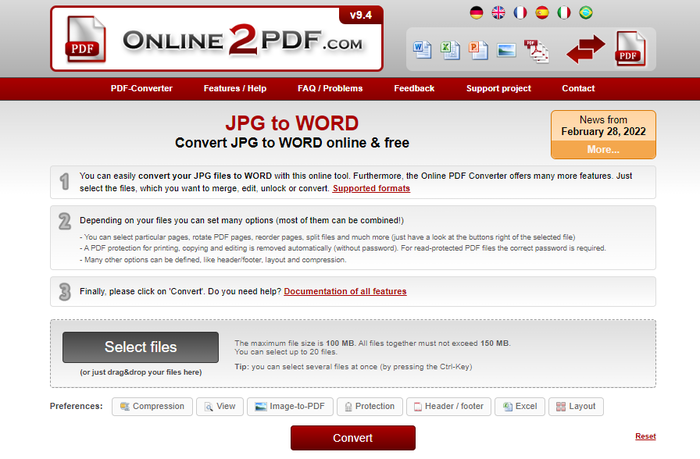
Task: Switch language to Brazilian Portuguese flag
Action: tap(586, 13)
